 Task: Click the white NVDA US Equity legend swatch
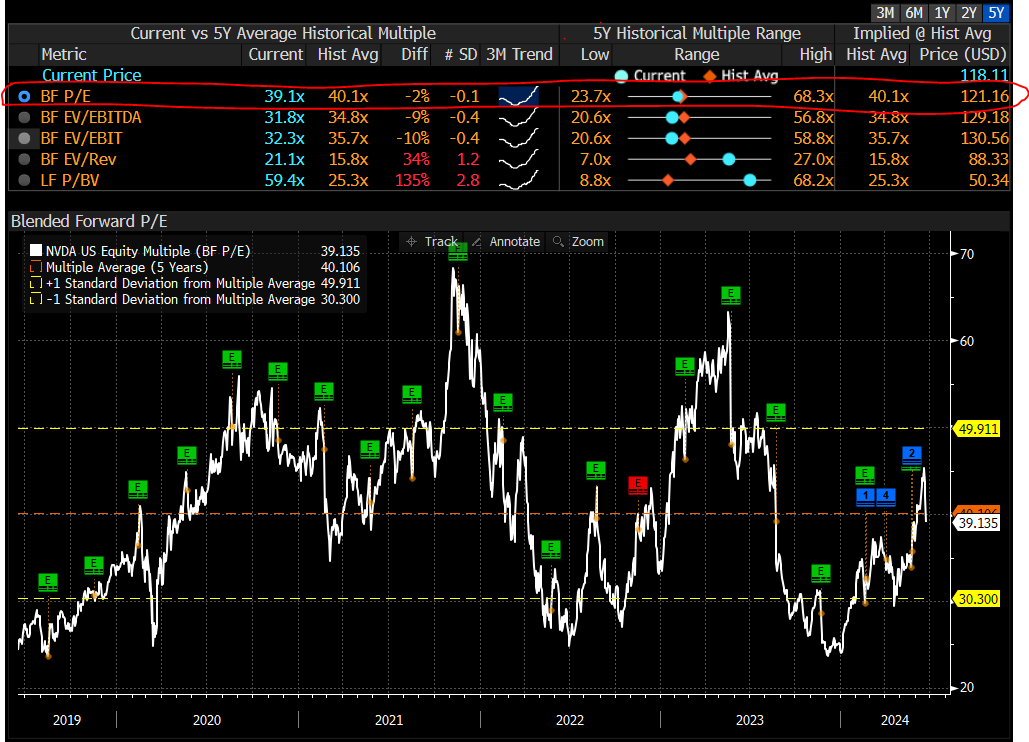coord(36,250)
